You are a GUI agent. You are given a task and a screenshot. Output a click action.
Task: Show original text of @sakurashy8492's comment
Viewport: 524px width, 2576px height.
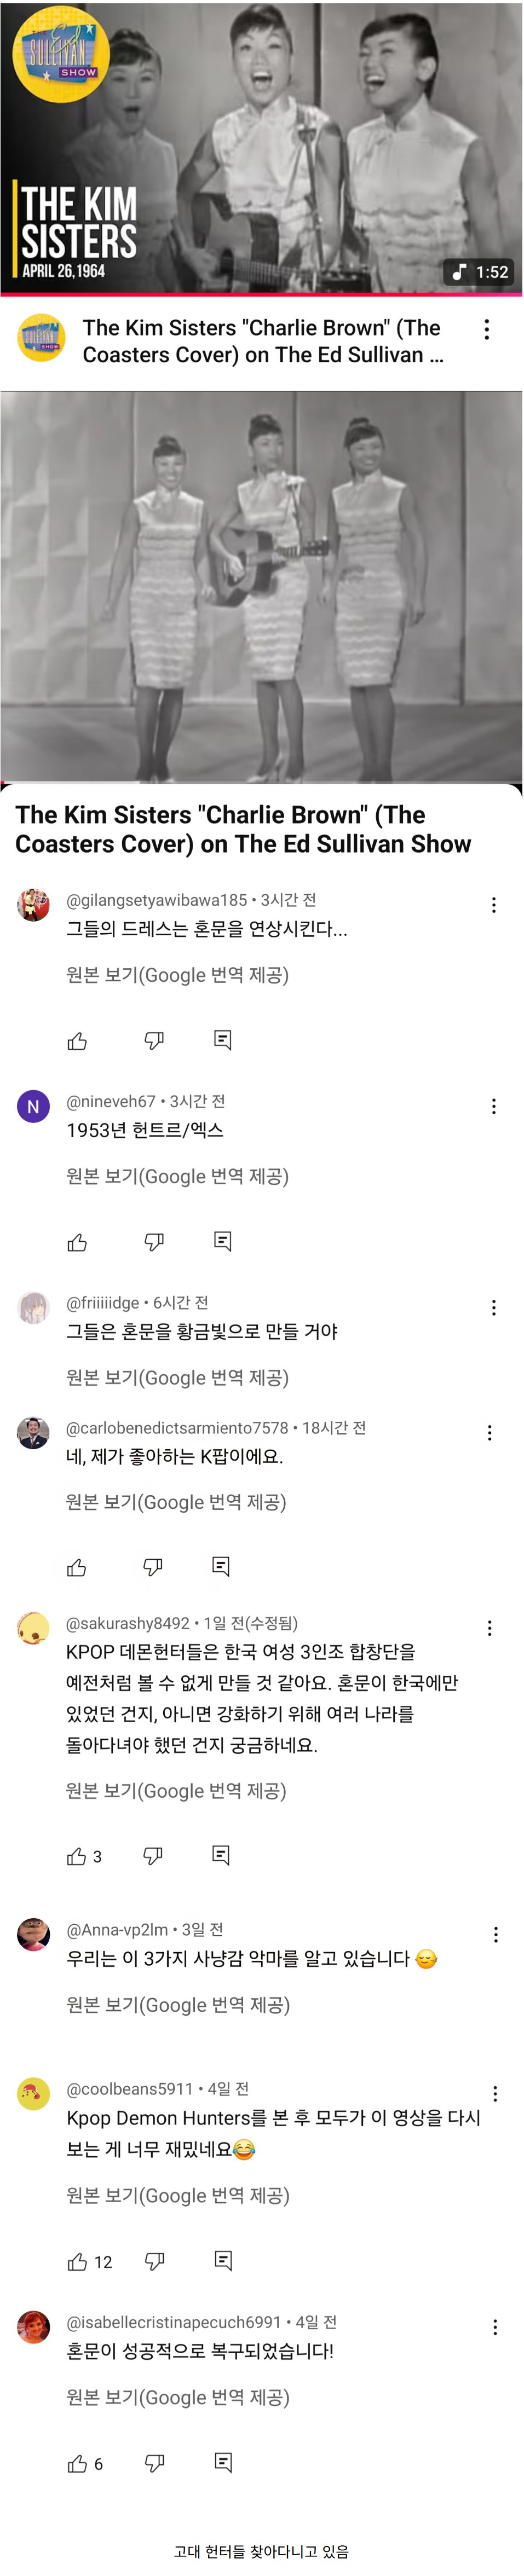click(x=176, y=1791)
